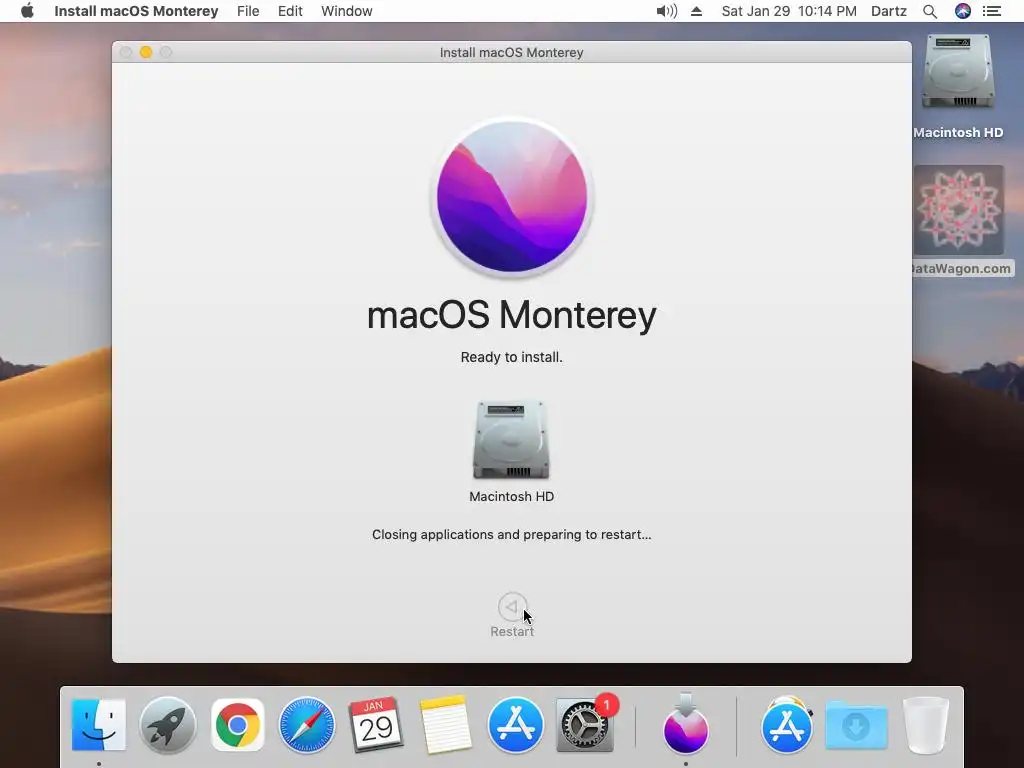Viewport: 1024px width, 768px height.
Task: Open Spotlight search magnifier
Action: point(930,11)
